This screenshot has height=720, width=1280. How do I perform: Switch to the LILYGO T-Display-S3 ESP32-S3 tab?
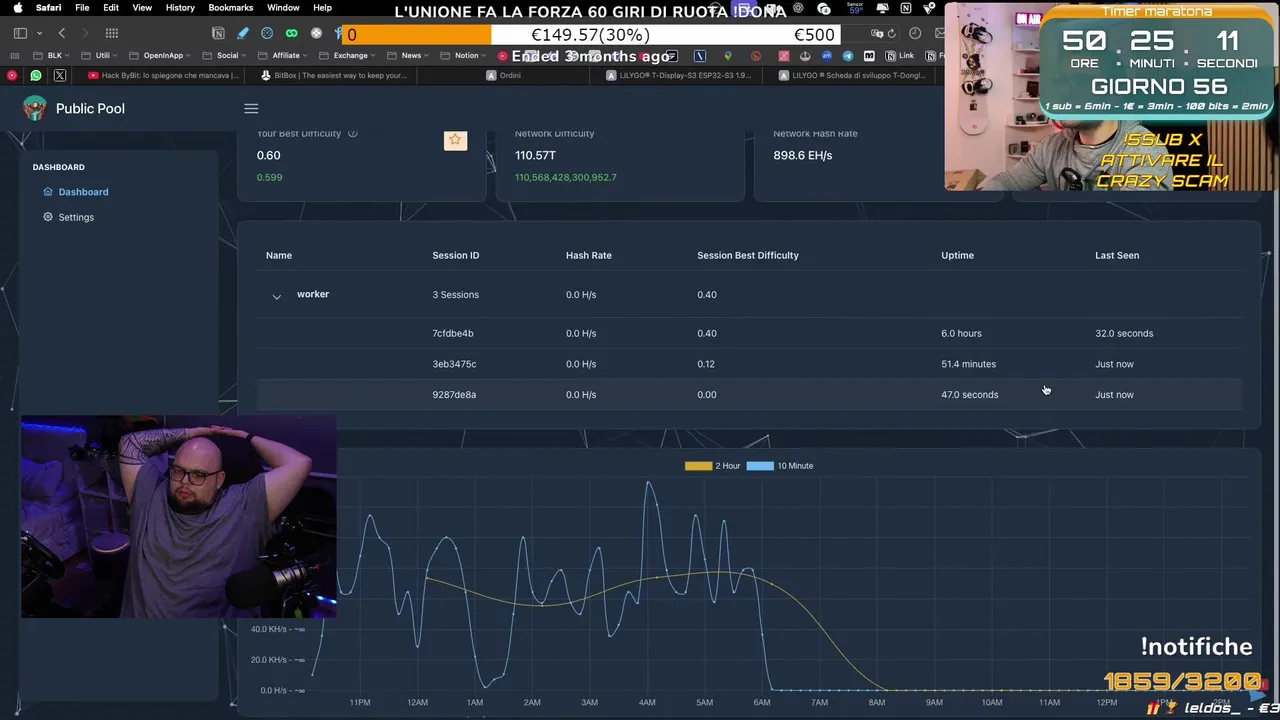click(x=678, y=75)
